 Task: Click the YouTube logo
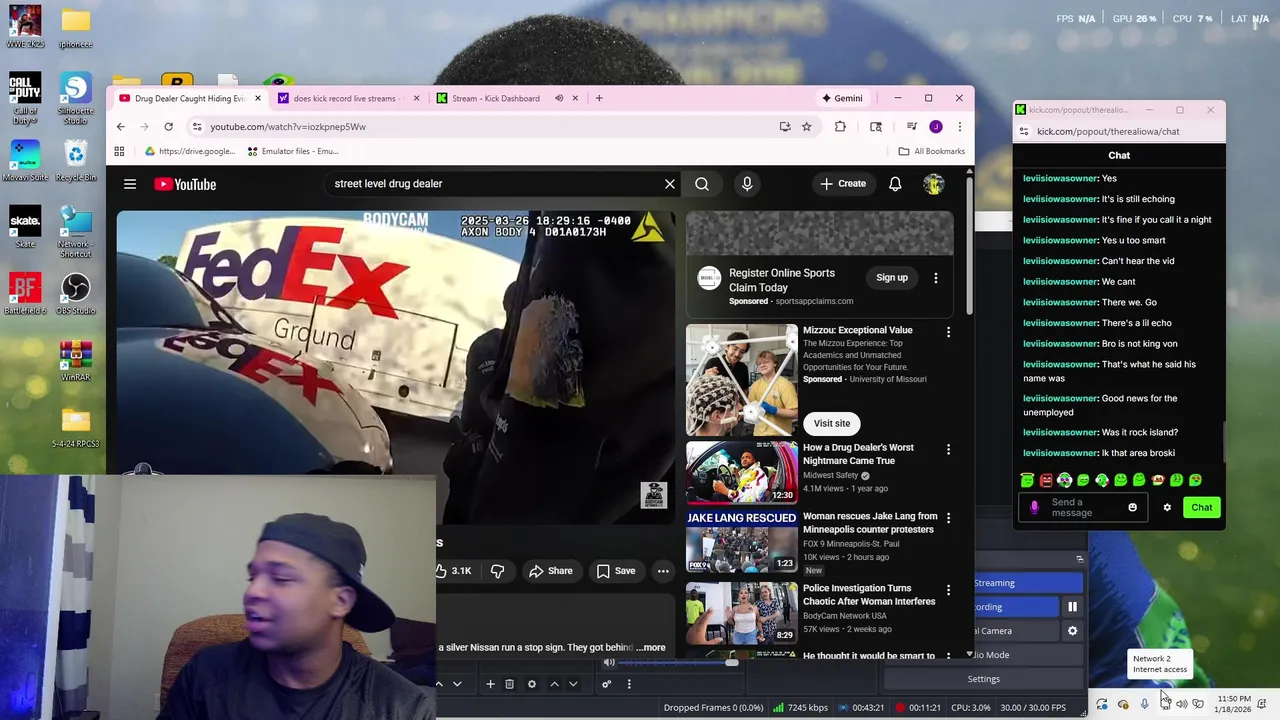(x=185, y=184)
